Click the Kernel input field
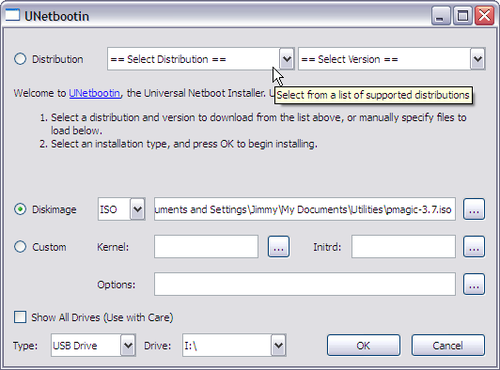Viewport: 500px width, 370px height. (206, 247)
